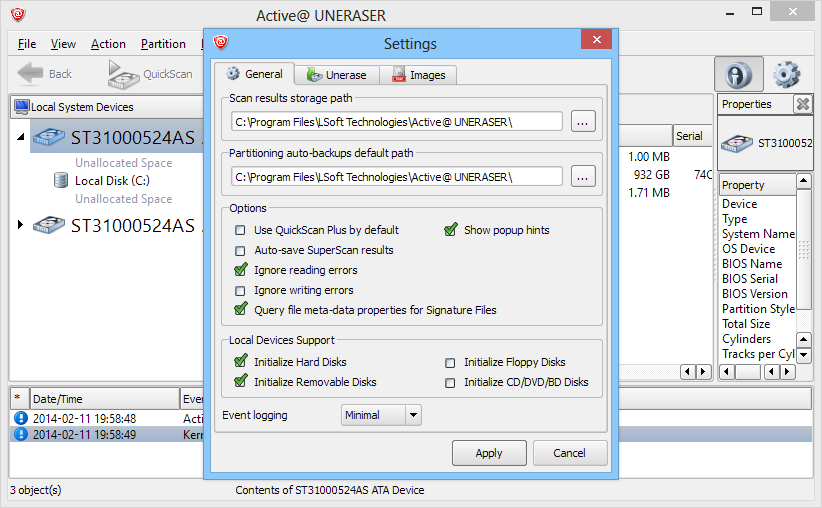Uncheck Ignore reading errors
Screen dimensions: 822x508
(x=241, y=270)
